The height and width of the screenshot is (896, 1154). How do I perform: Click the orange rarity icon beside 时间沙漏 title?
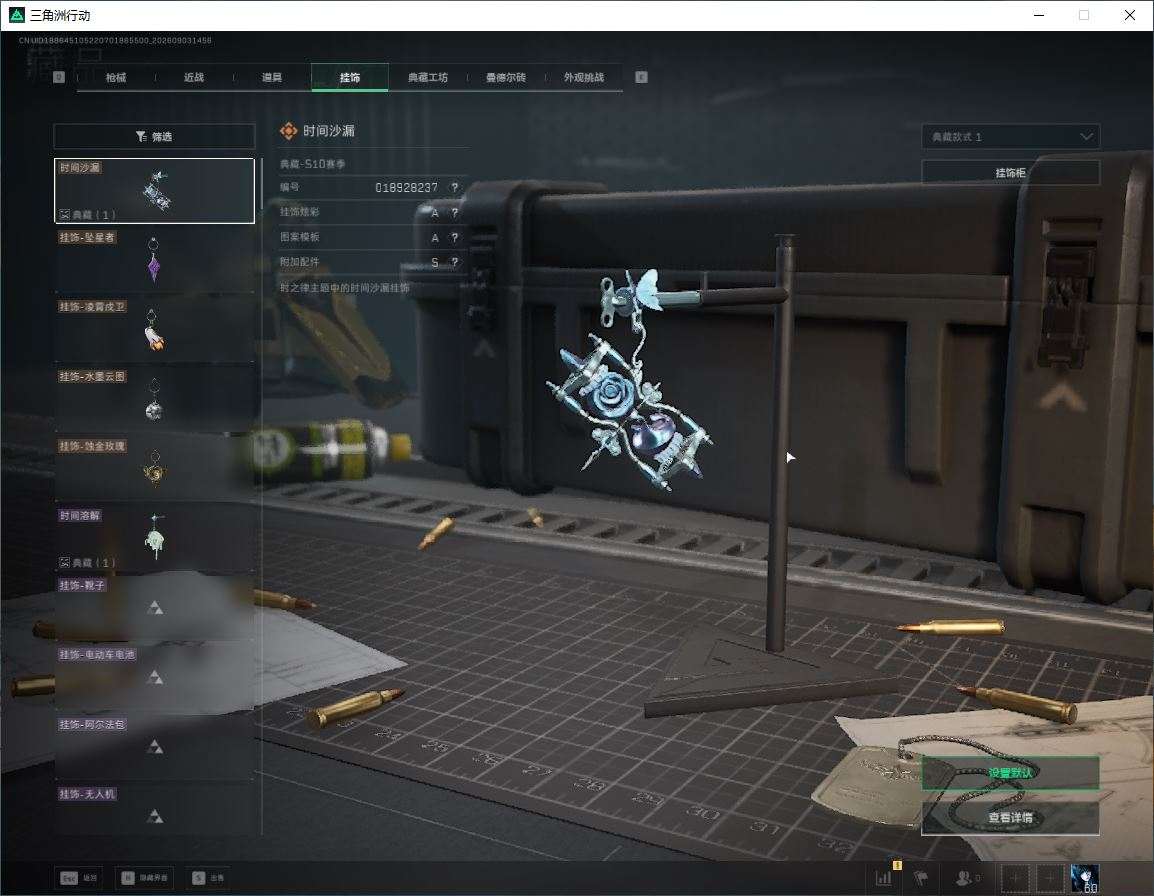tap(288, 131)
